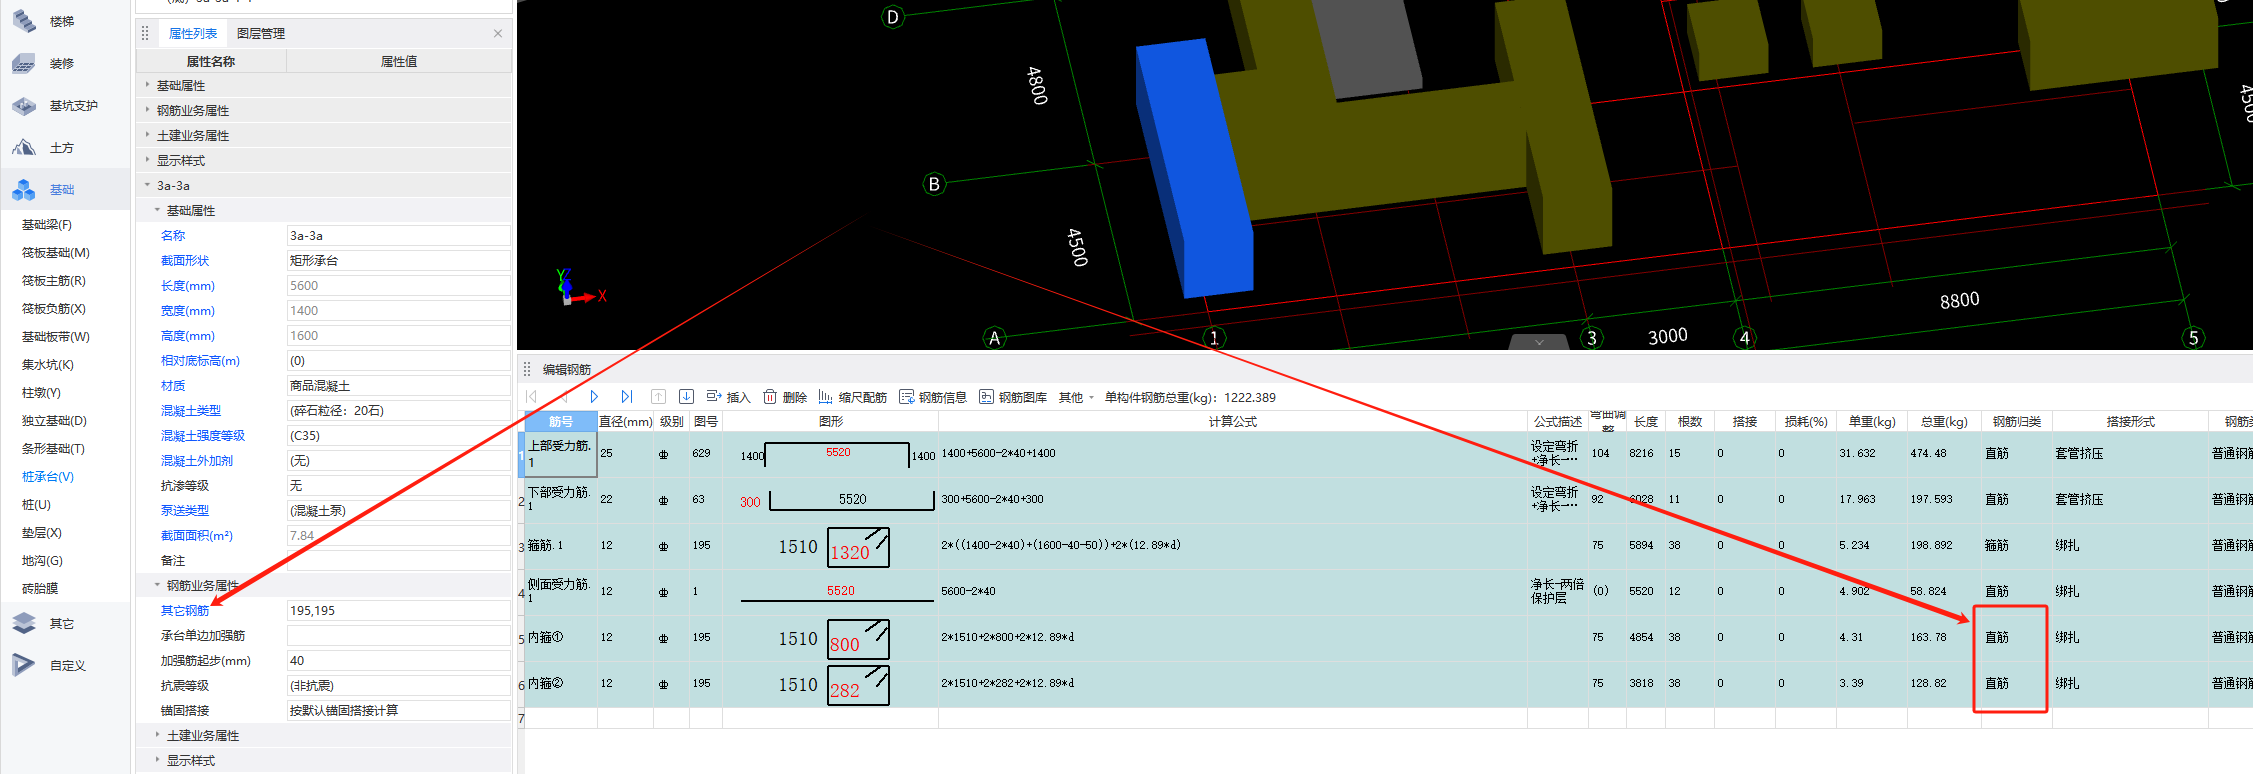Select the 上部受力筋.1 row cell

click(561, 454)
